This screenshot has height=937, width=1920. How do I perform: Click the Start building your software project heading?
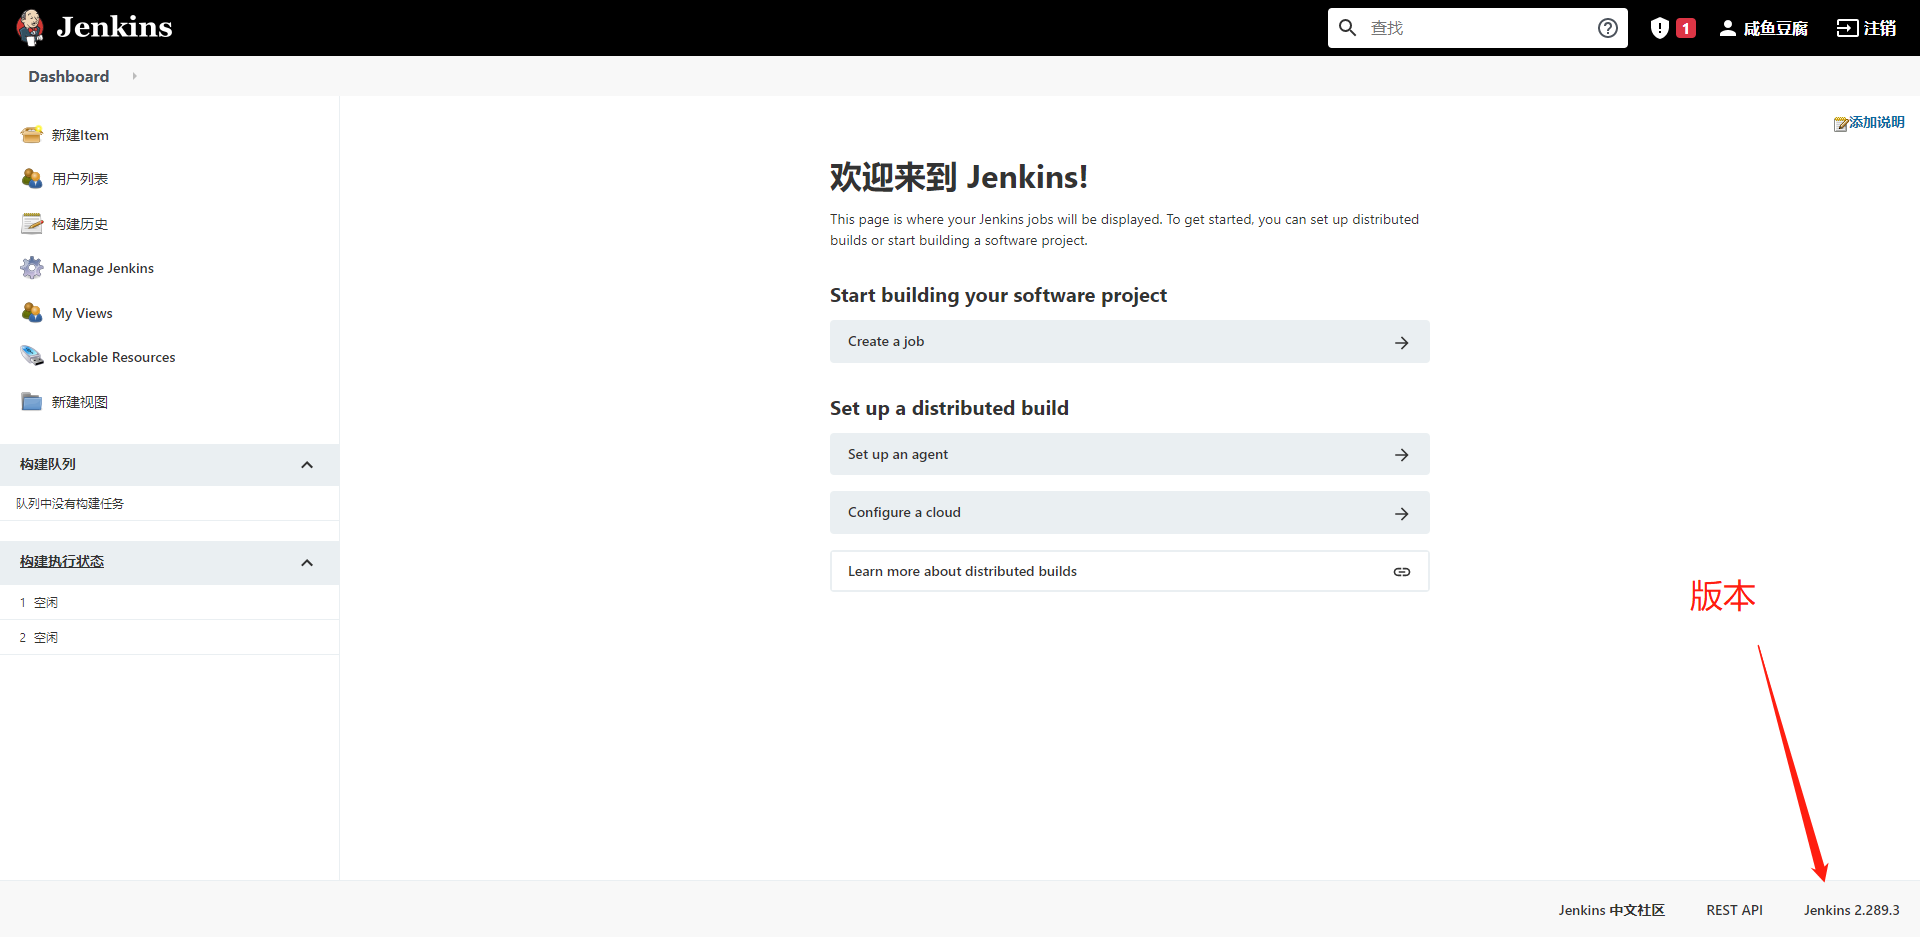pos(998,295)
